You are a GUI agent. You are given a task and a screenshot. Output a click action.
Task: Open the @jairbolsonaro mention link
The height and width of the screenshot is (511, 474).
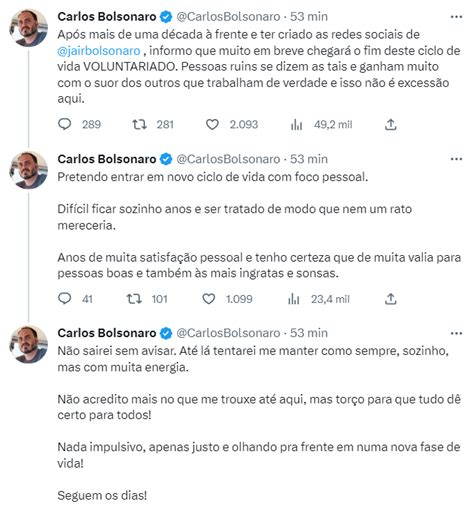(99, 51)
